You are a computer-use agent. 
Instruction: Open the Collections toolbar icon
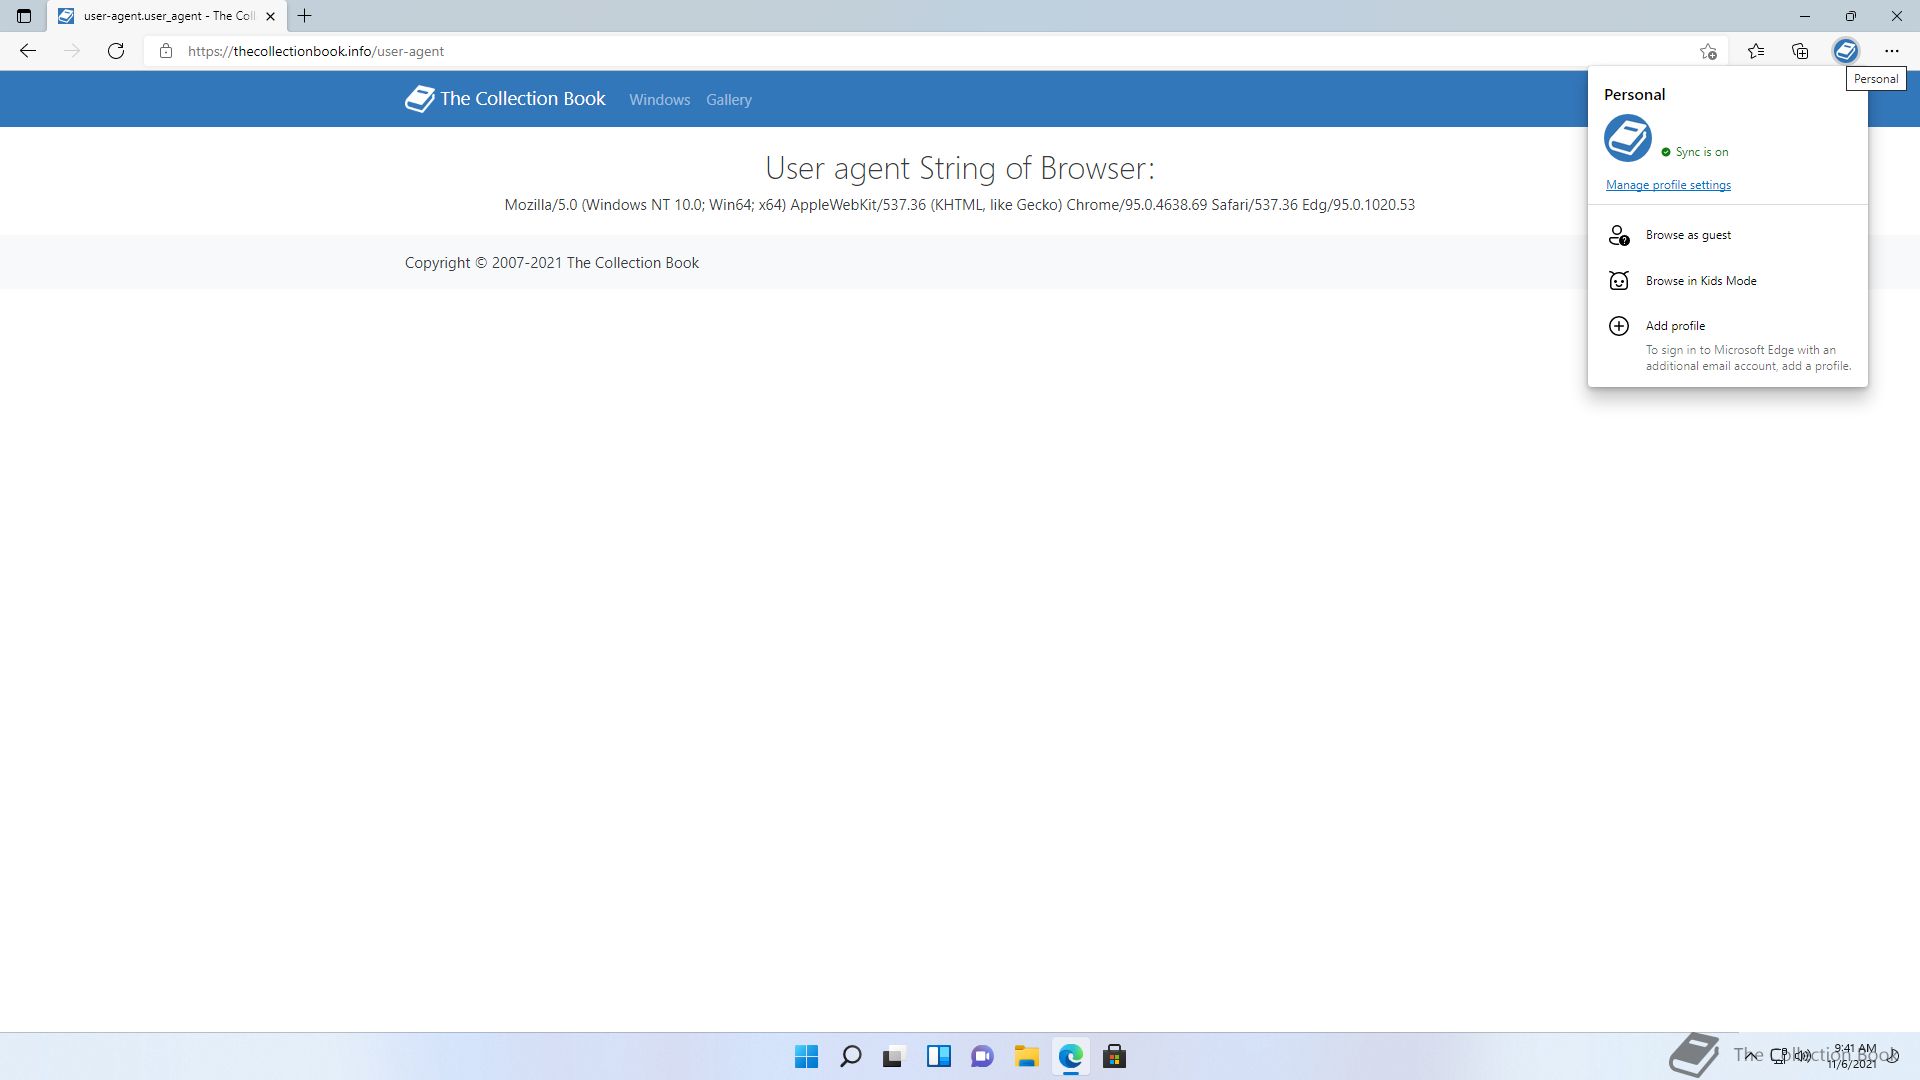click(x=1800, y=51)
